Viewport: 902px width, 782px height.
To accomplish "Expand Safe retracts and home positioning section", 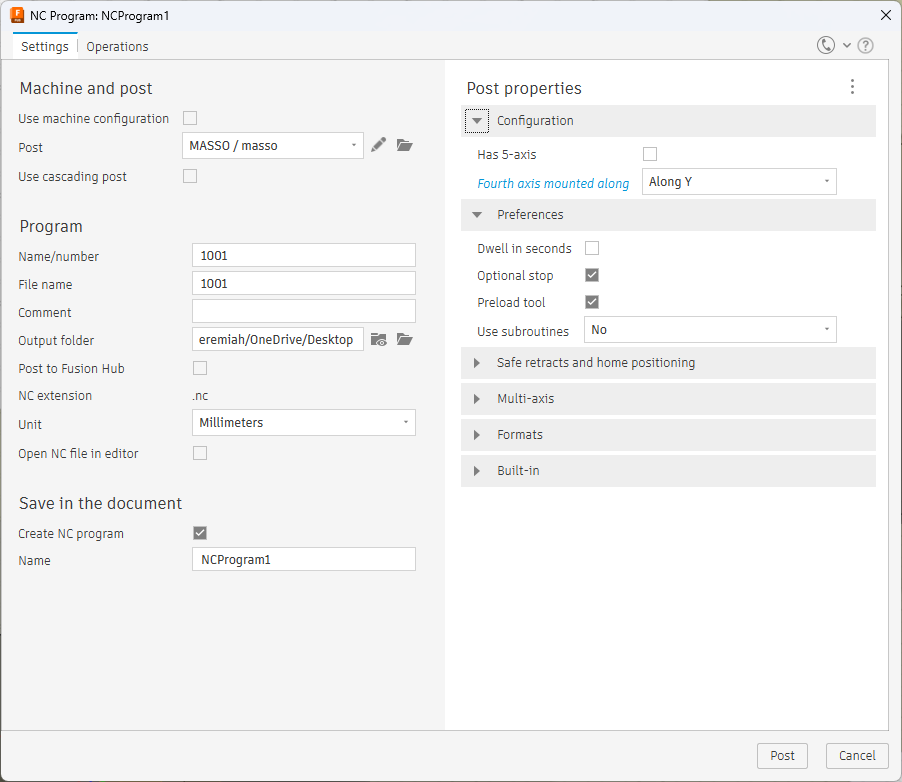I will click(595, 363).
